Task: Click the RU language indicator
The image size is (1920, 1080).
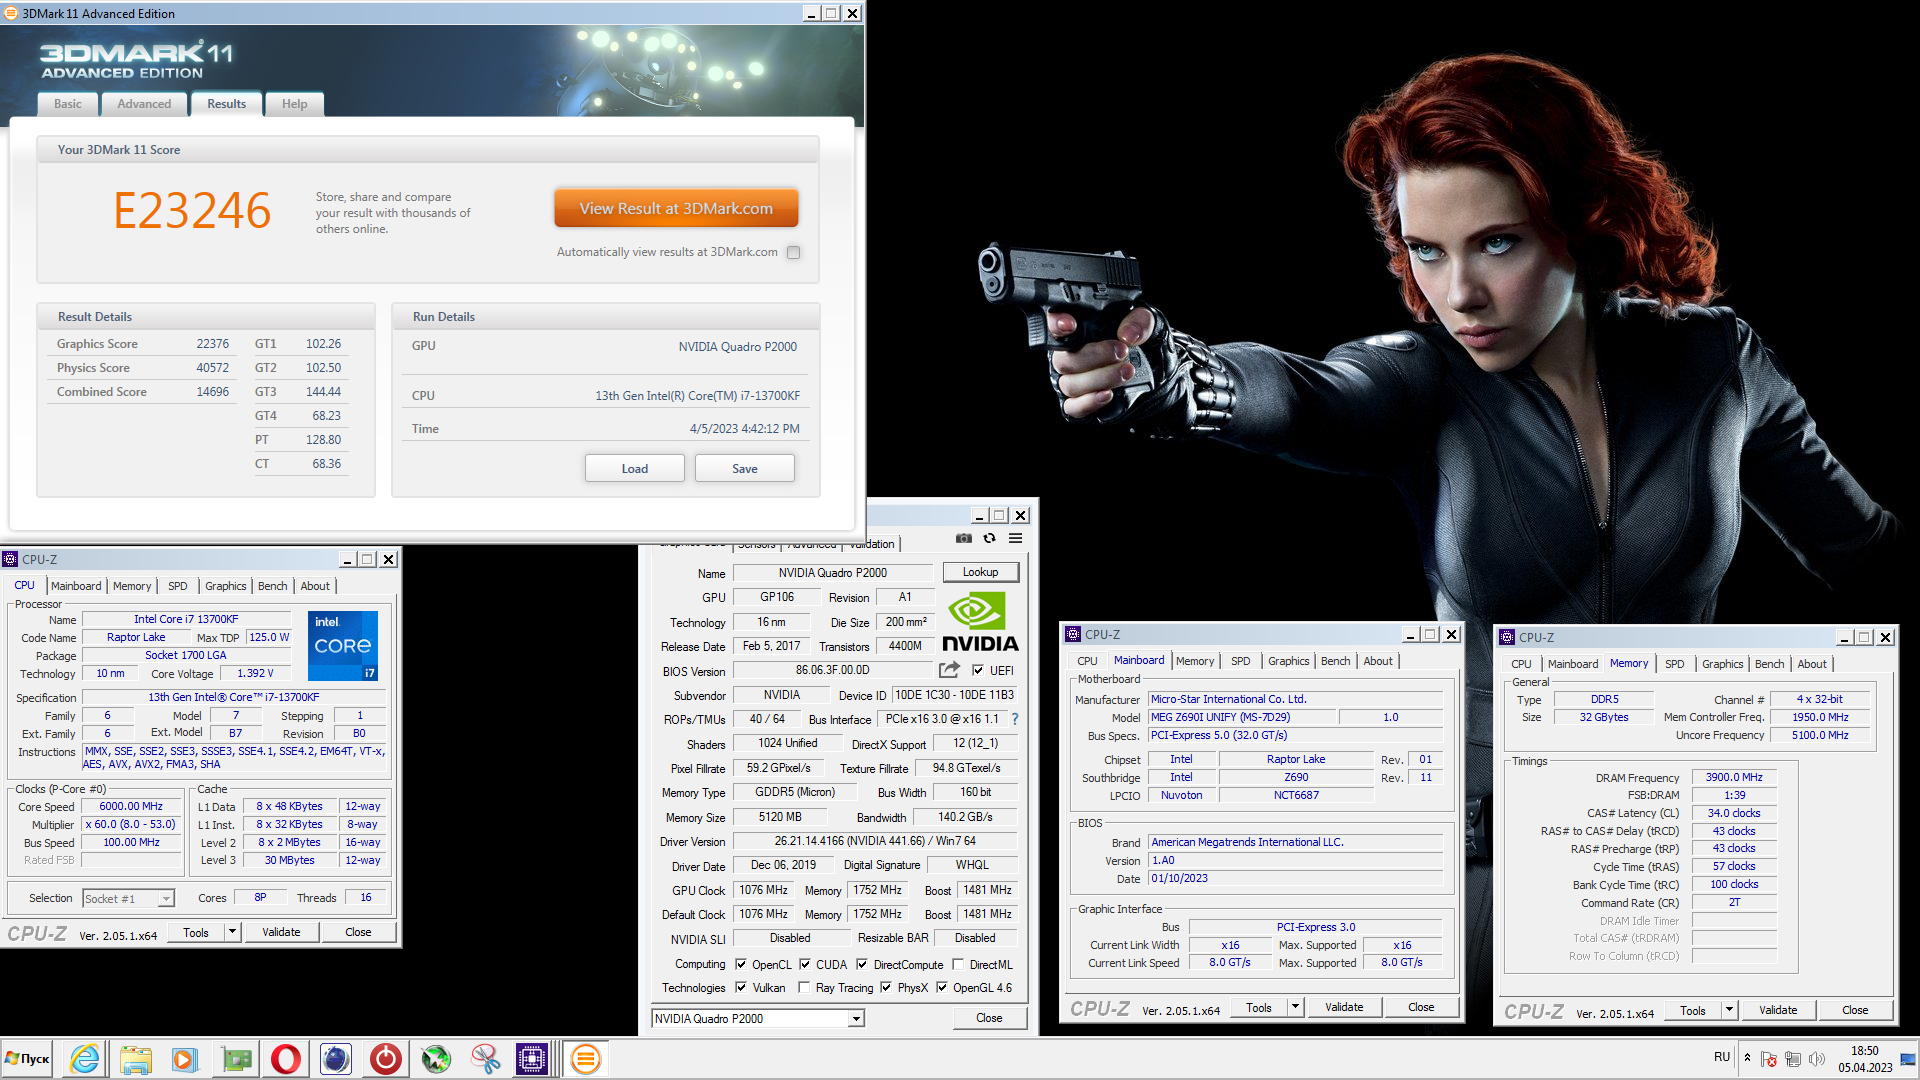Action: (1722, 1057)
